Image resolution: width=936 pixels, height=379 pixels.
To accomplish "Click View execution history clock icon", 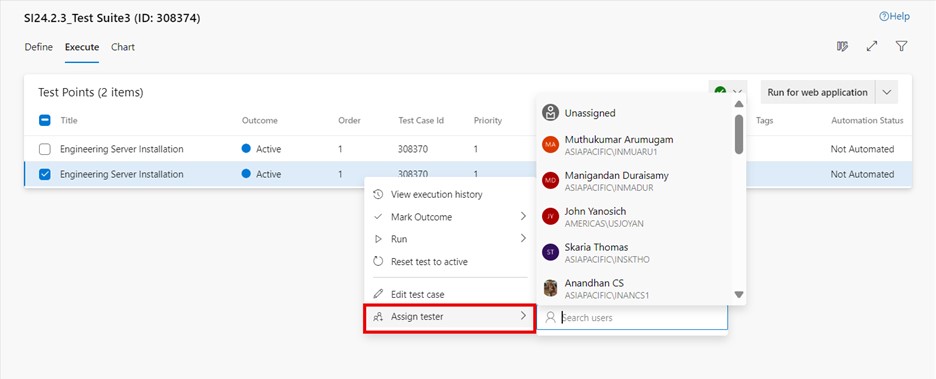I will point(378,195).
